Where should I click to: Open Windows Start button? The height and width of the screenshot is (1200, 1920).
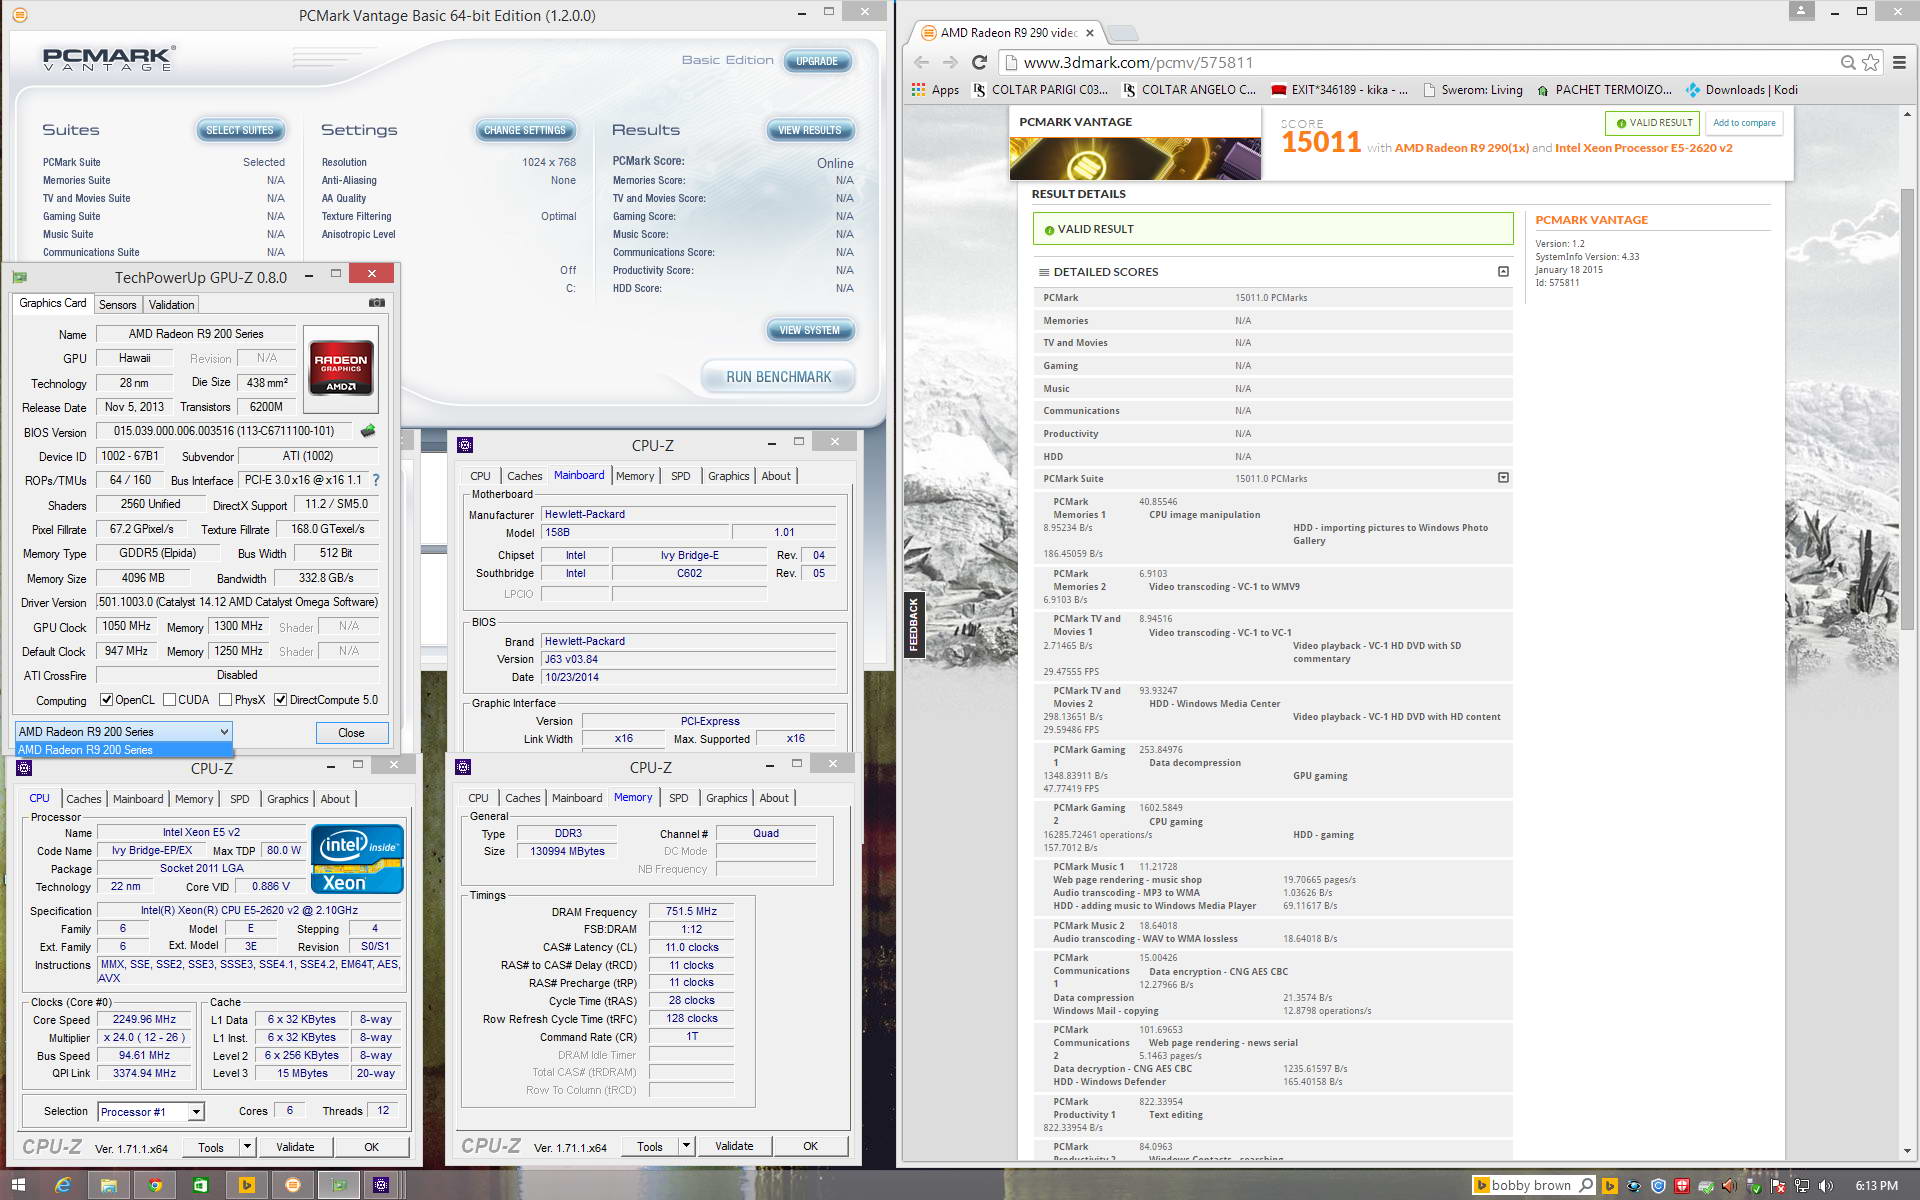pos(17,1185)
